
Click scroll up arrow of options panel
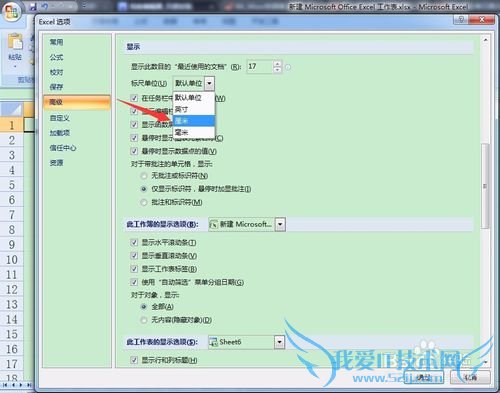click(485, 40)
